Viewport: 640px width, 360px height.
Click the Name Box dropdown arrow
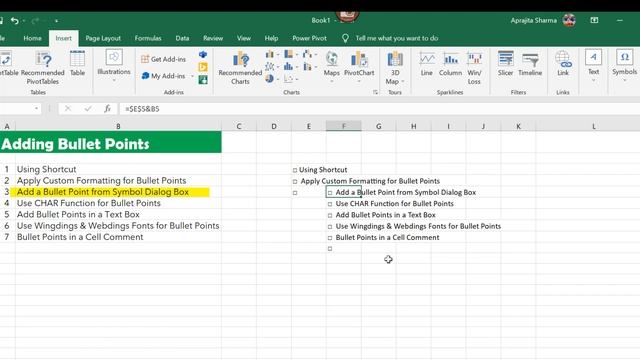click(36, 109)
